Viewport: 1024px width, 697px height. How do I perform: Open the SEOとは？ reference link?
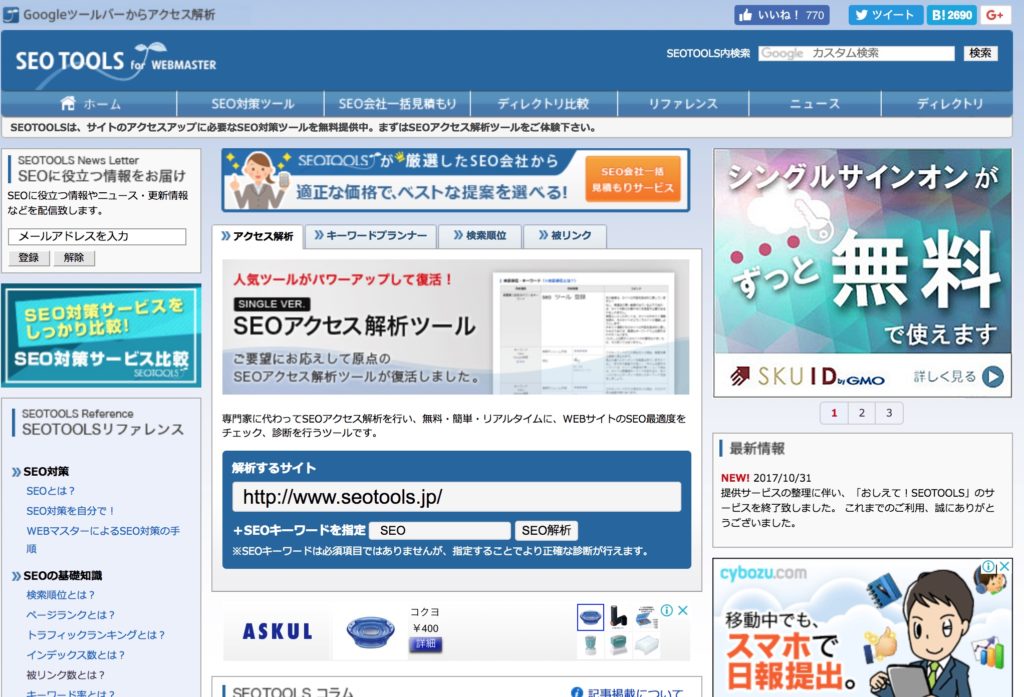pos(51,491)
